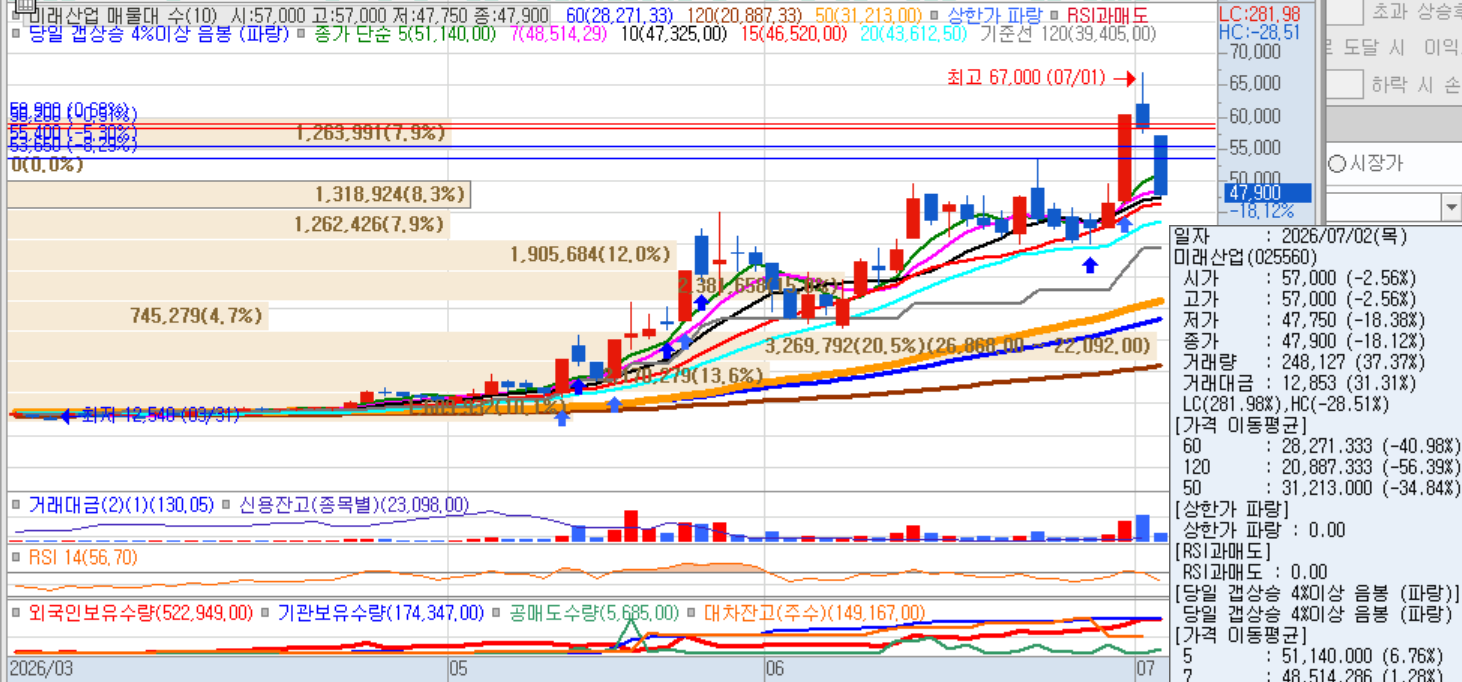Click the RSI과매도 indicator legend marker
Screen dimensions: 1462x682
pos(1055,16)
